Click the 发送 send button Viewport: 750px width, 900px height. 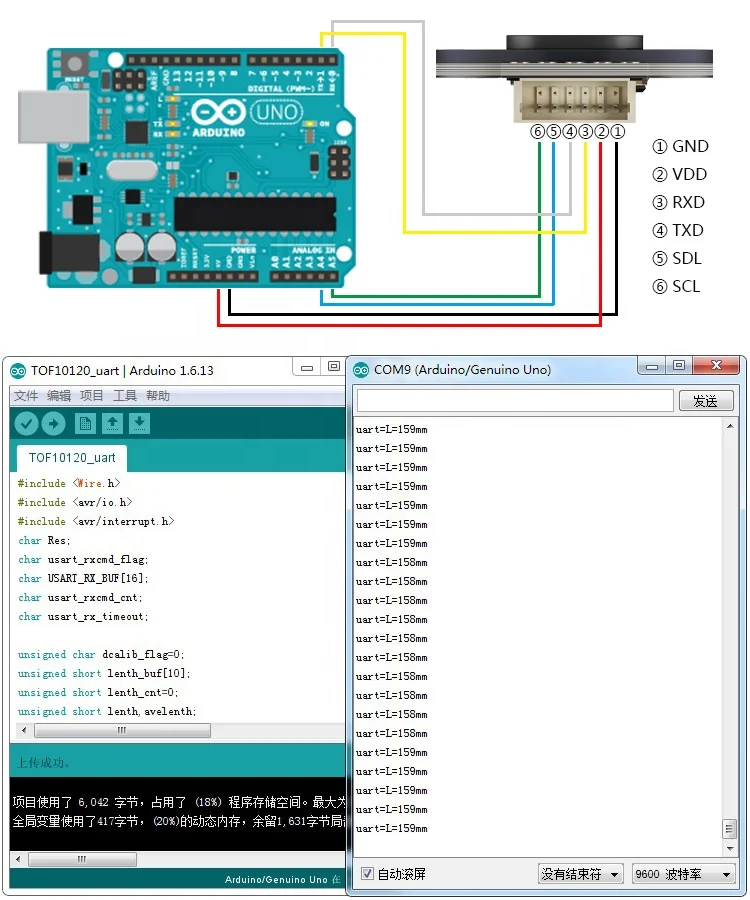(705, 401)
